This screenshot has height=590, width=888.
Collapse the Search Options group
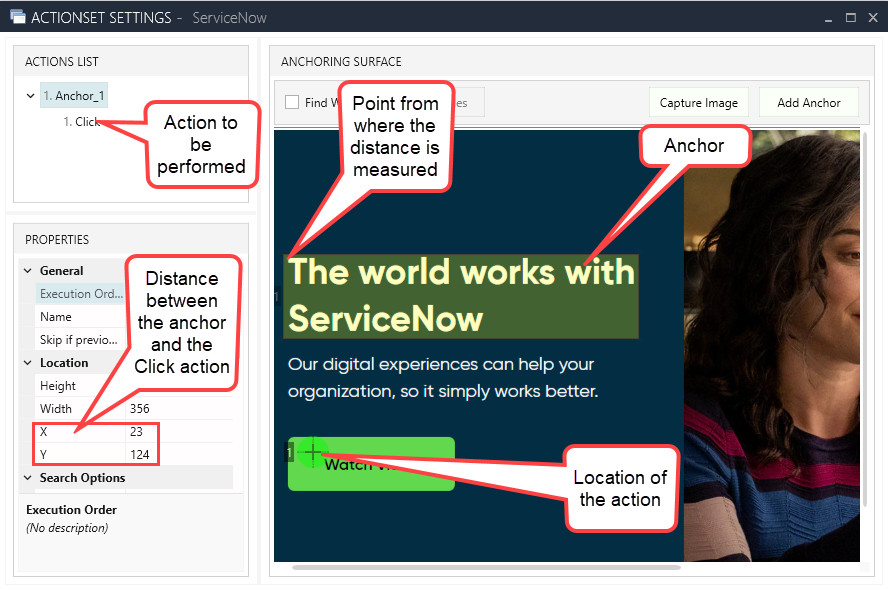tap(28, 478)
